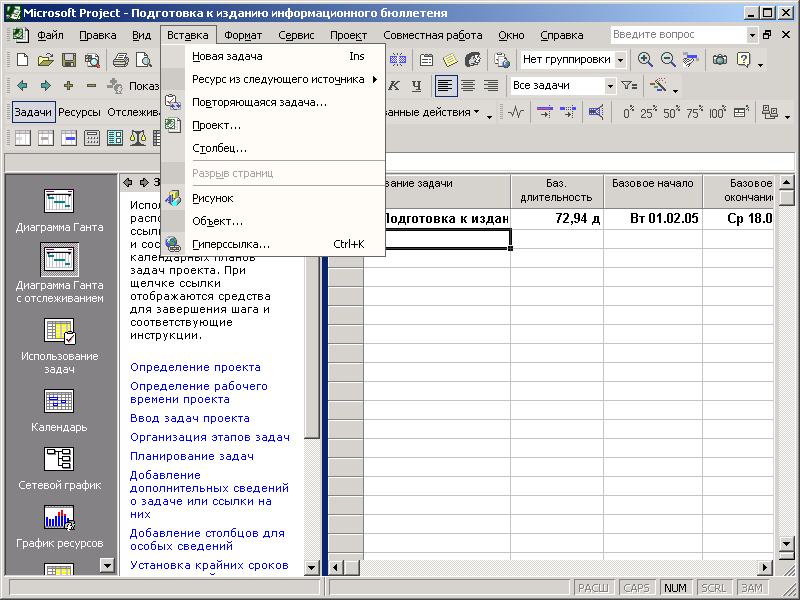This screenshot has height=600, width=800.
Task: Click the Zoom Out magnifier
Action: [x=668, y=60]
